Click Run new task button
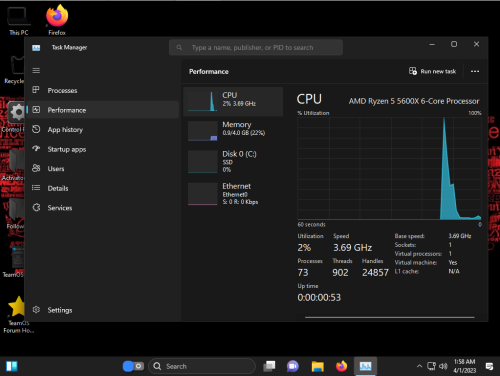This screenshot has height=376, width=500. point(433,71)
